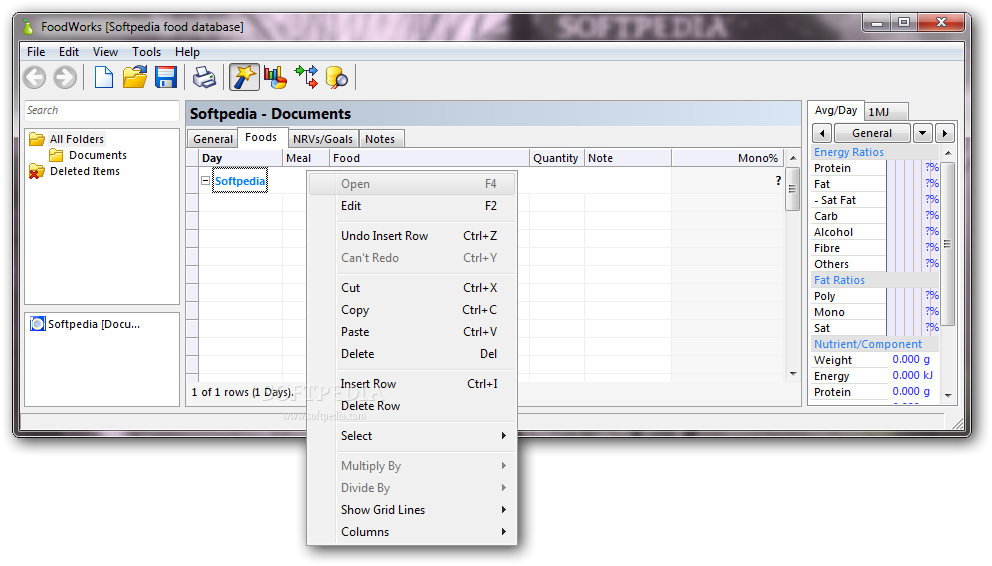Choose Insert Row in the context menu
Viewport: 992px width, 566px height.
click(412, 384)
